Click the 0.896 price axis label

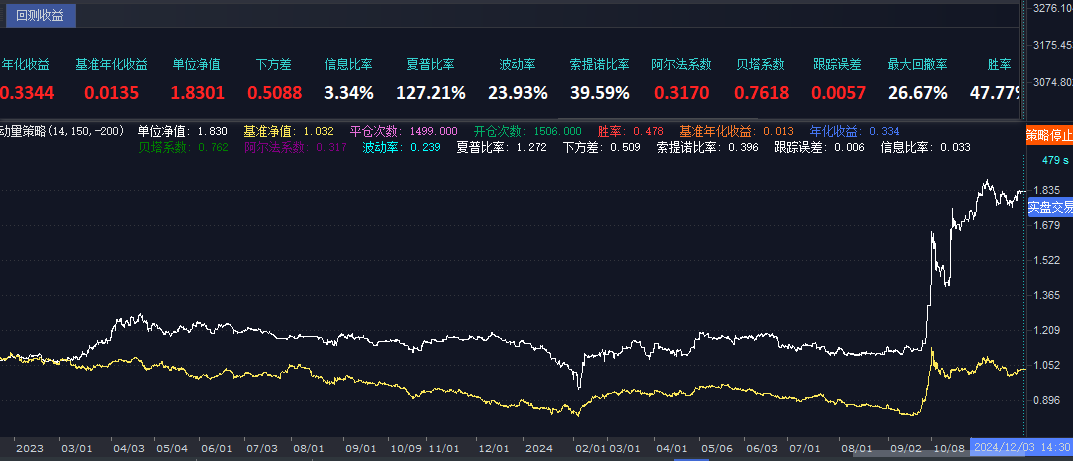[1048, 400]
